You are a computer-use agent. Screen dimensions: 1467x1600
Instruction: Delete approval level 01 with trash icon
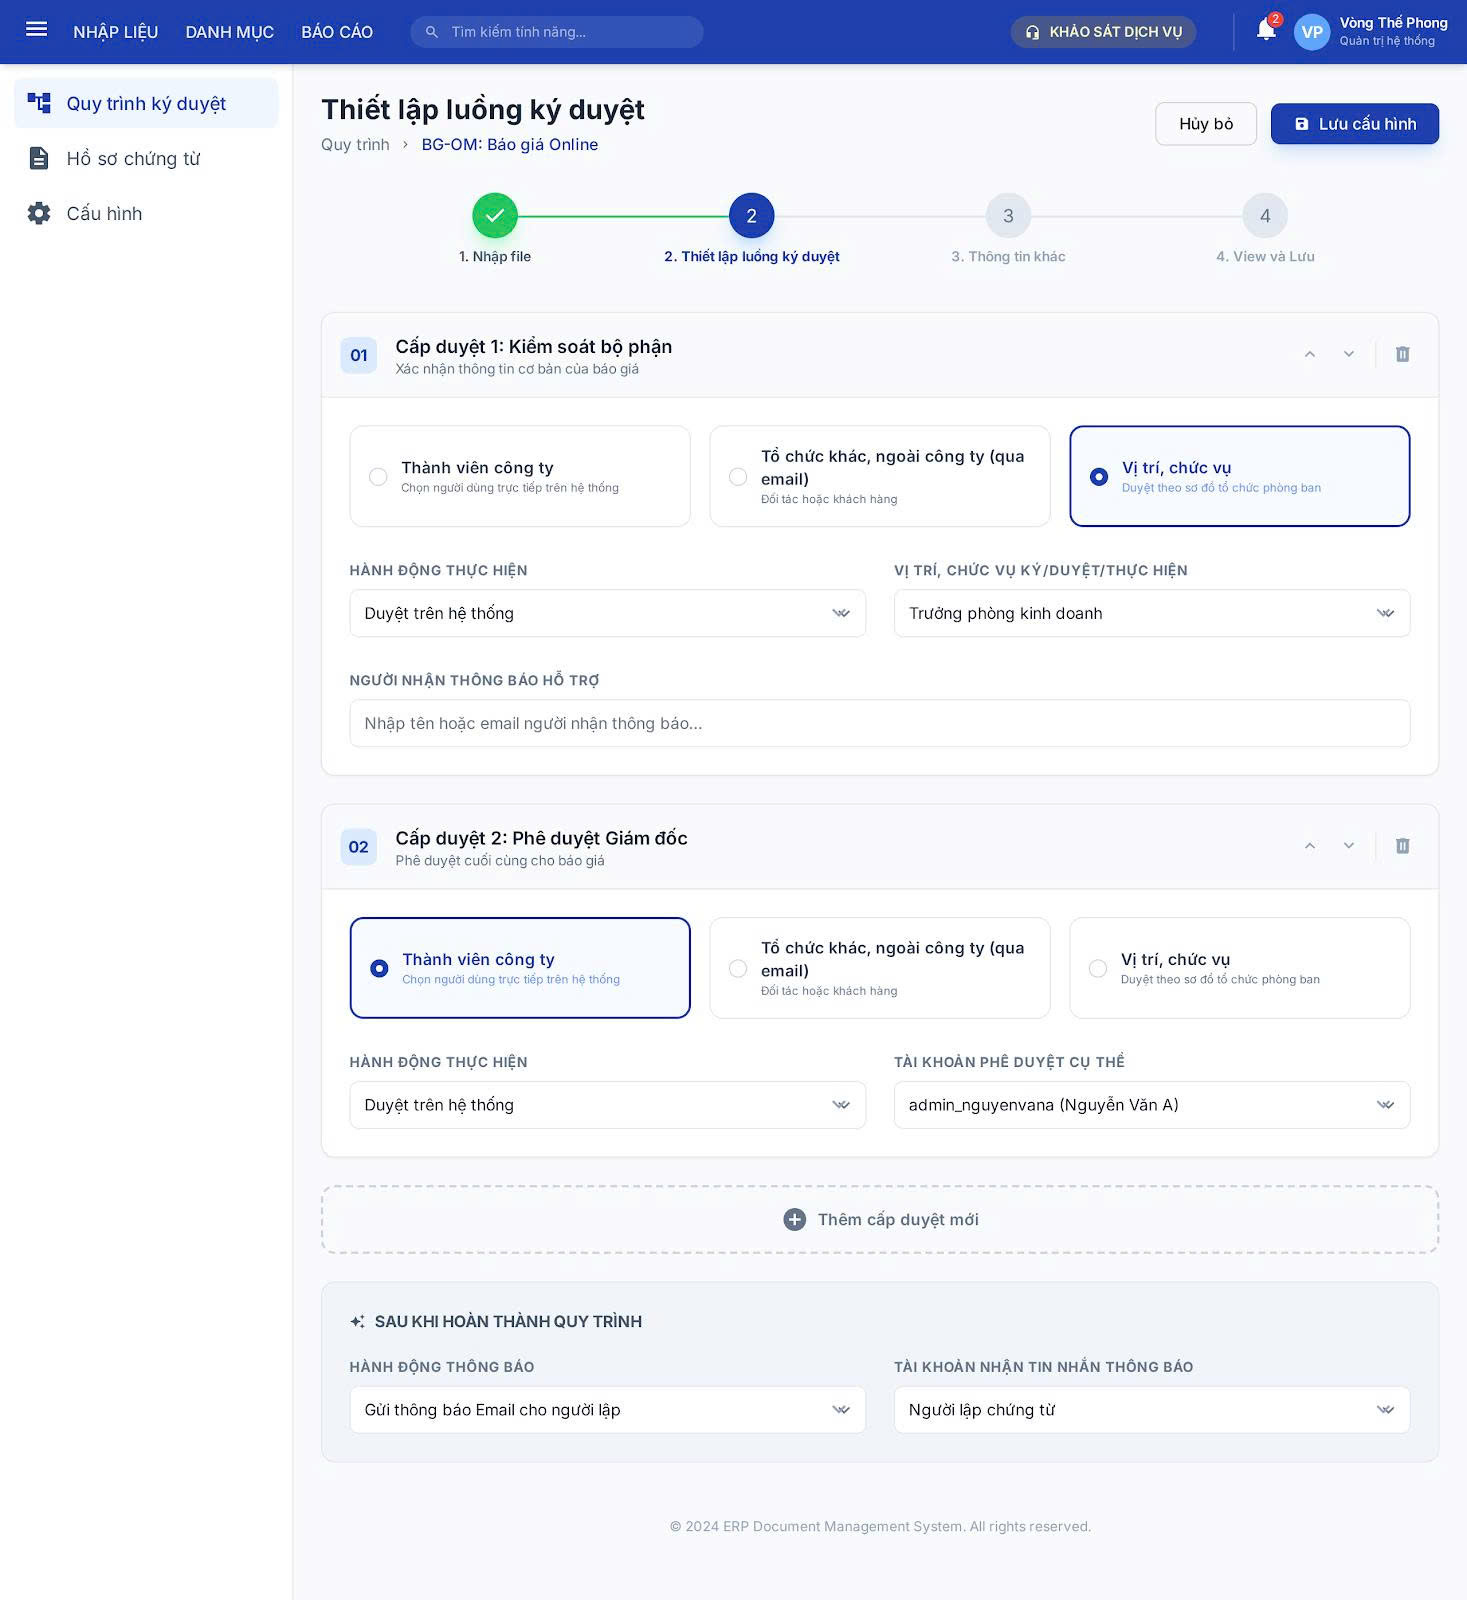coord(1402,355)
